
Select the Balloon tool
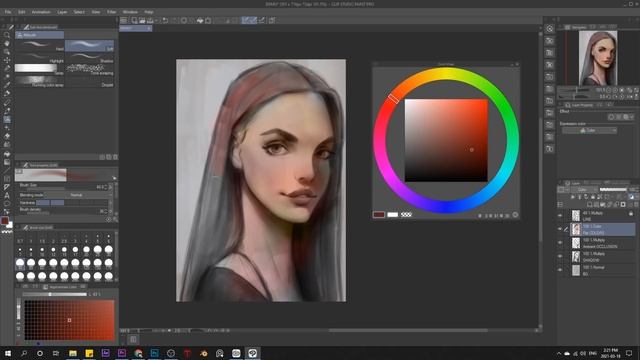click(7, 204)
